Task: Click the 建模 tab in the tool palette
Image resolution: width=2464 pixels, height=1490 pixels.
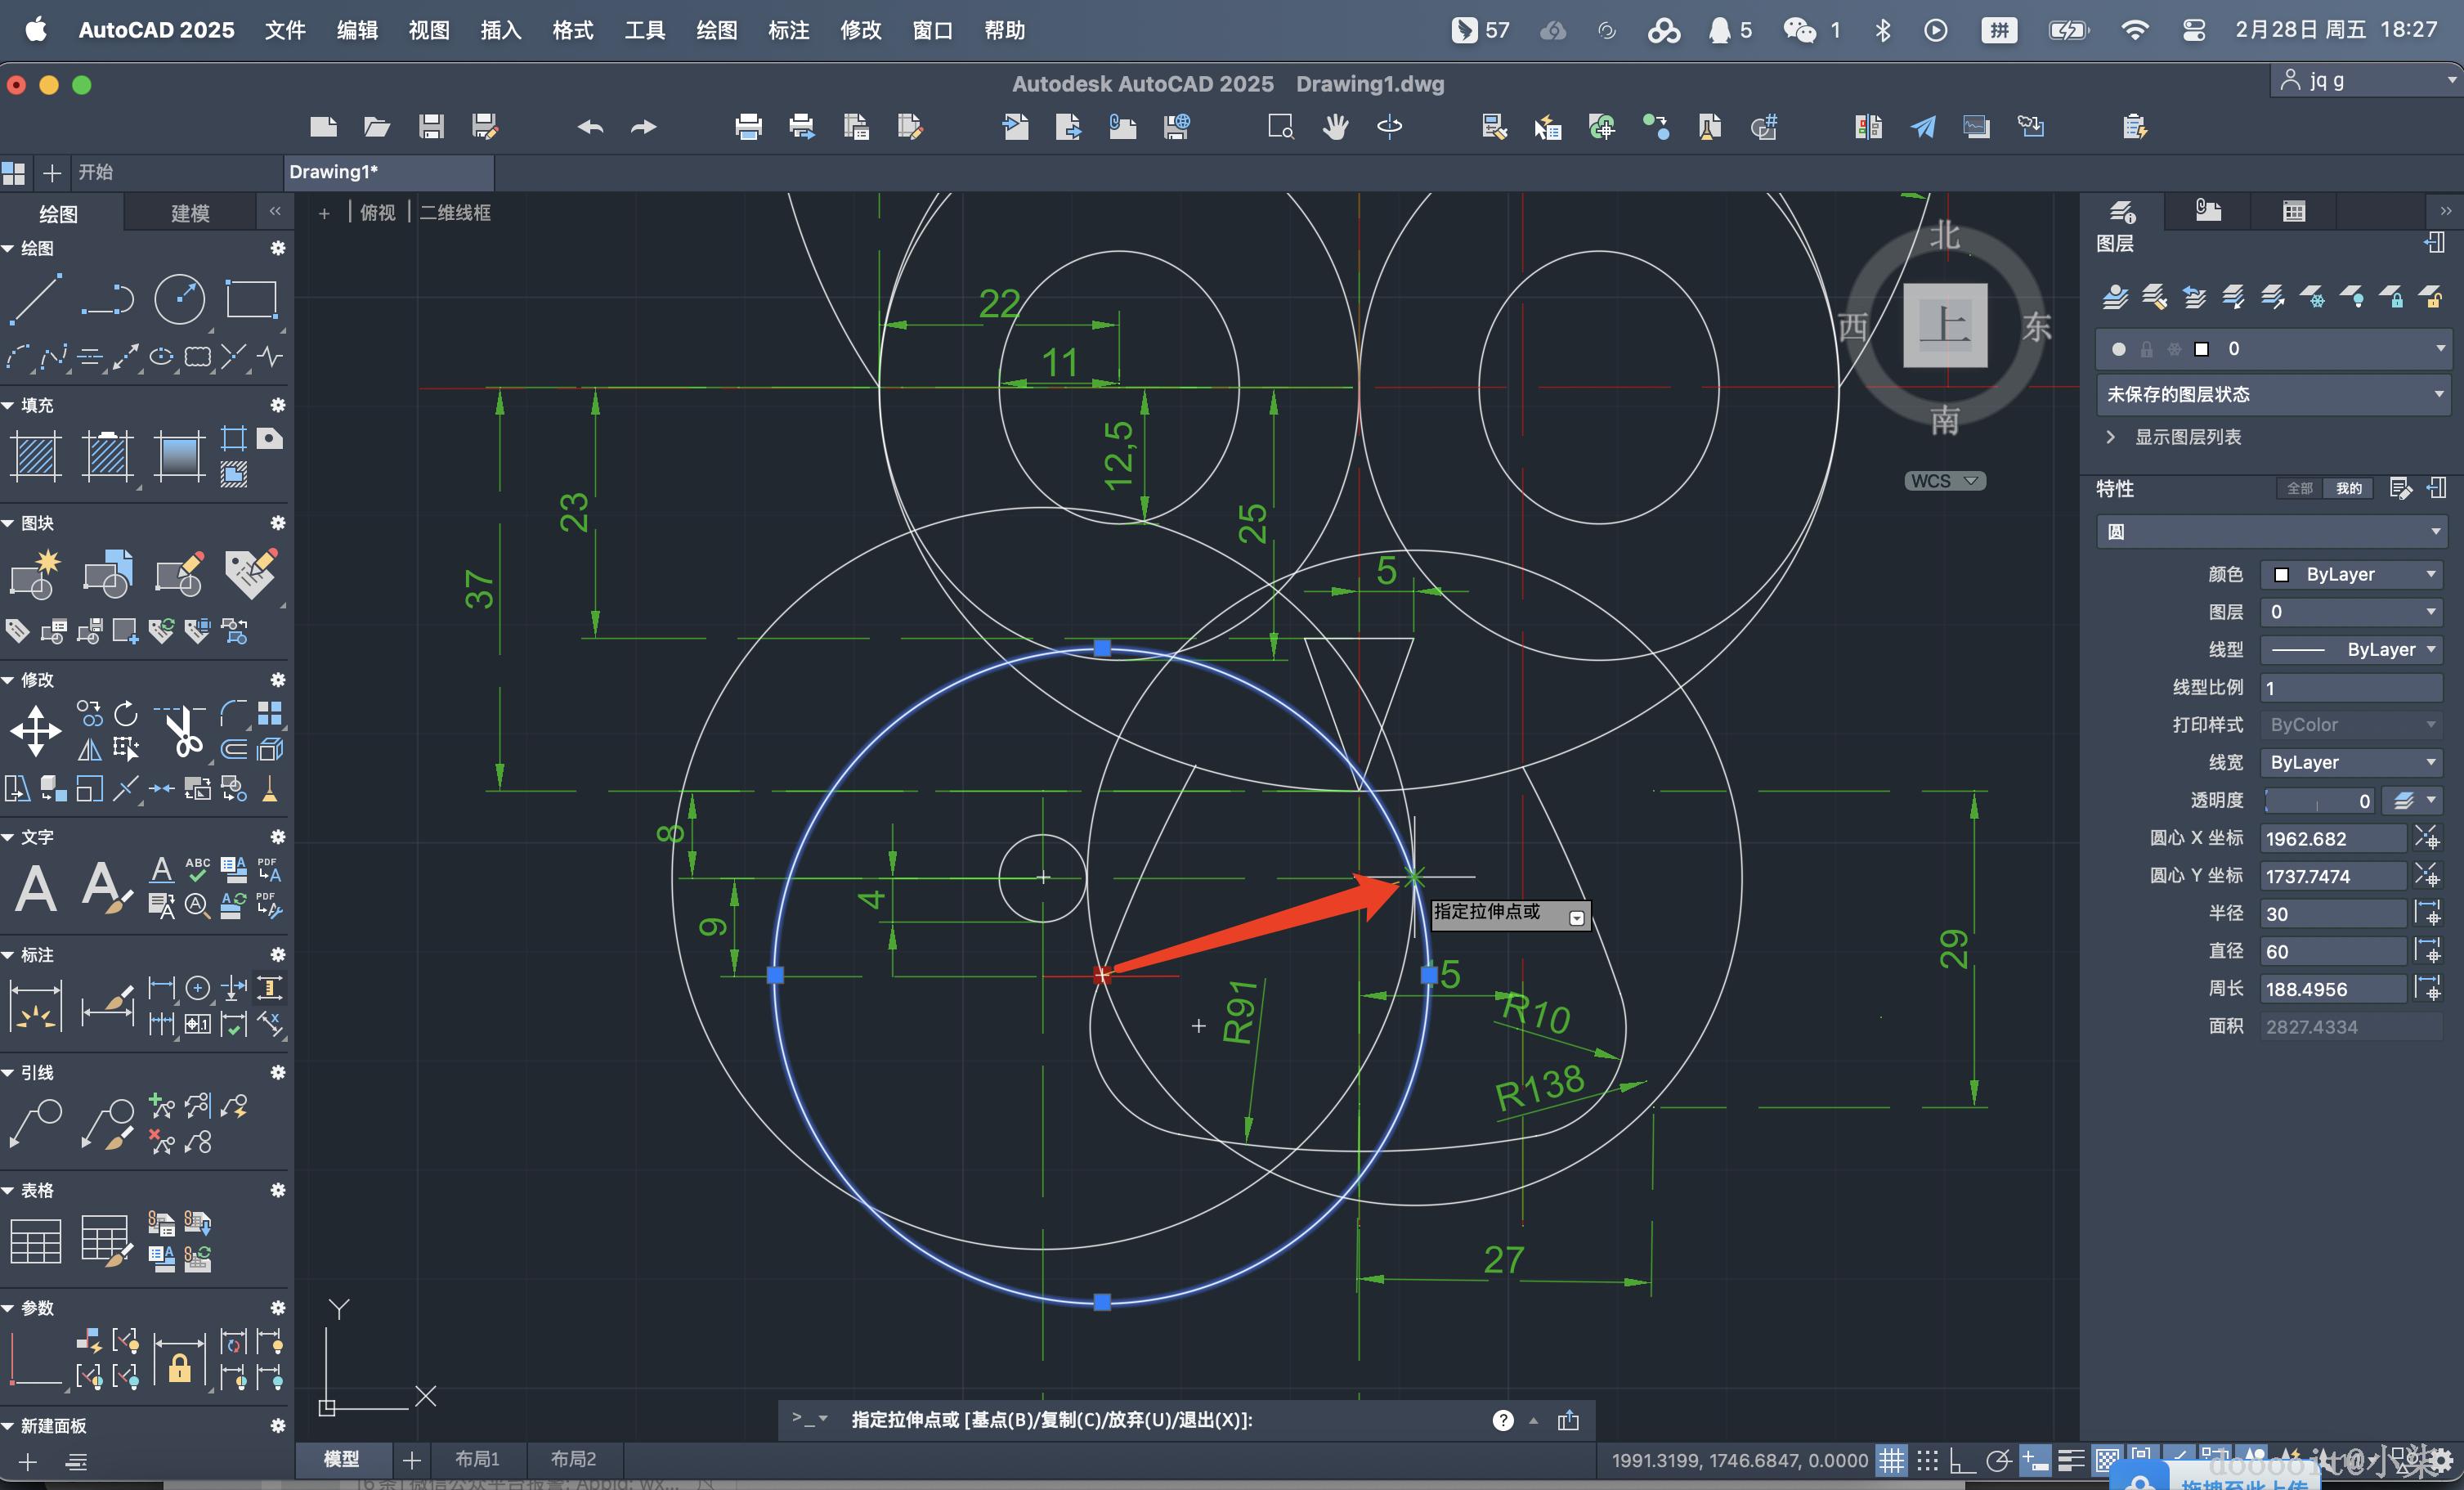Action: (x=190, y=213)
